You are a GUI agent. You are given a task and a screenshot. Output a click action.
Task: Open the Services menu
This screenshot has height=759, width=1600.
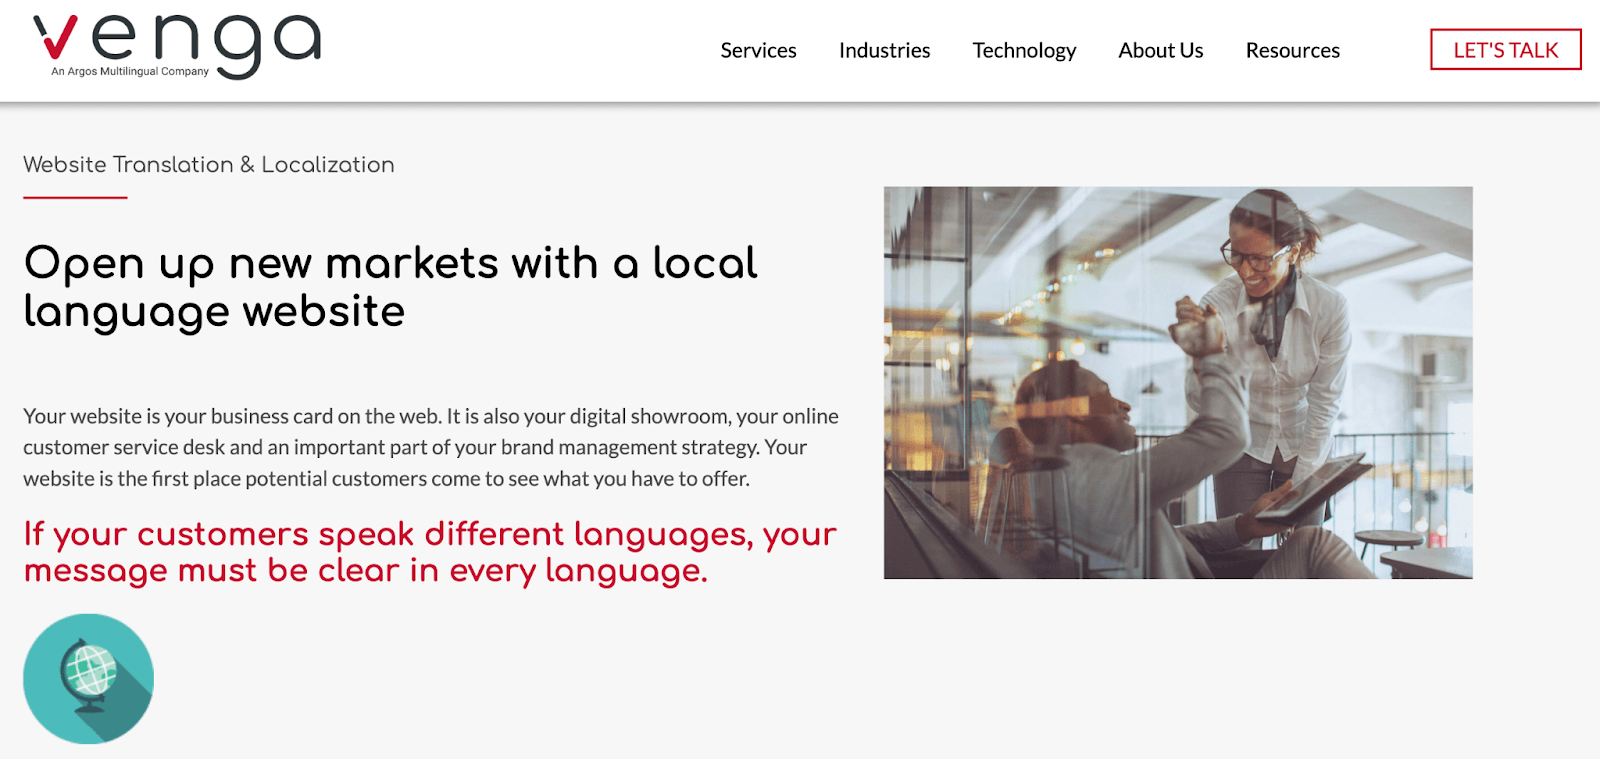click(x=758, y=50)
